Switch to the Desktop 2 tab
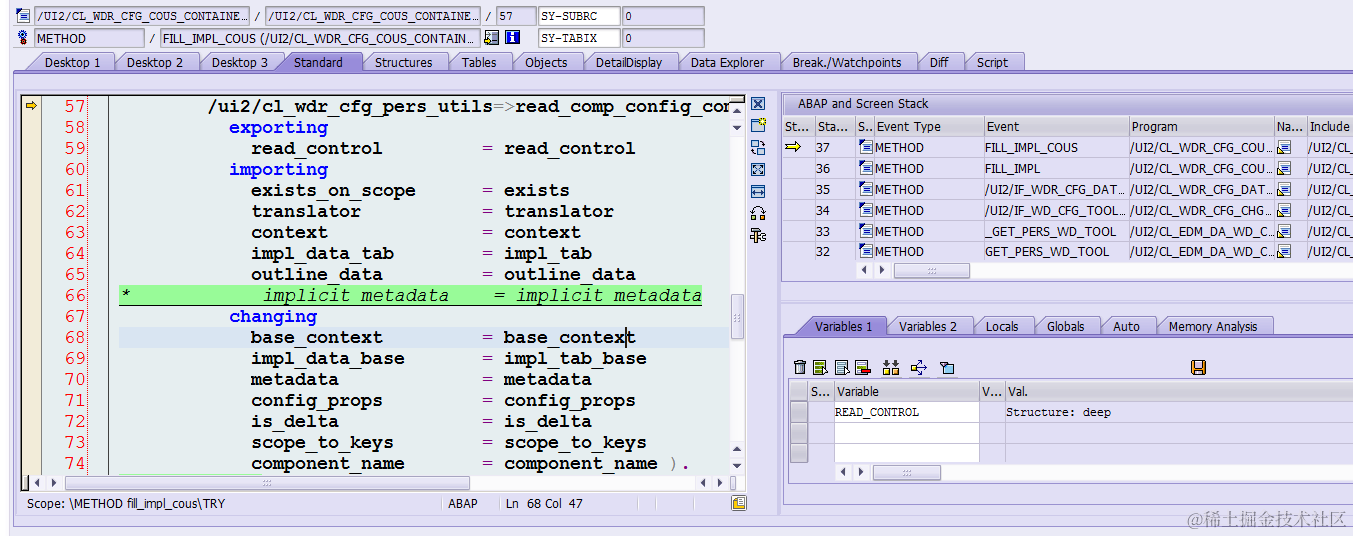Screen dimensions: 1353x536 click(x=154, y=62)
